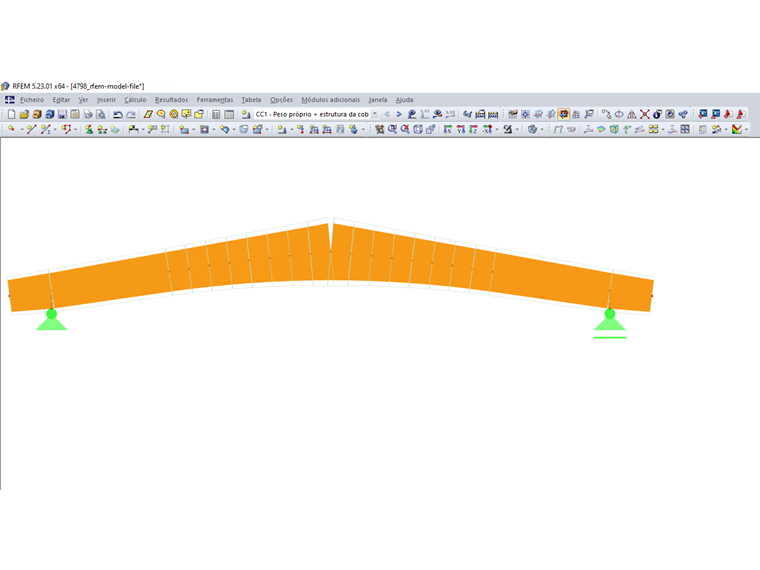Screen dimensions: 760x570
Task: Open the Ficheiro menu
Action: 32,100
